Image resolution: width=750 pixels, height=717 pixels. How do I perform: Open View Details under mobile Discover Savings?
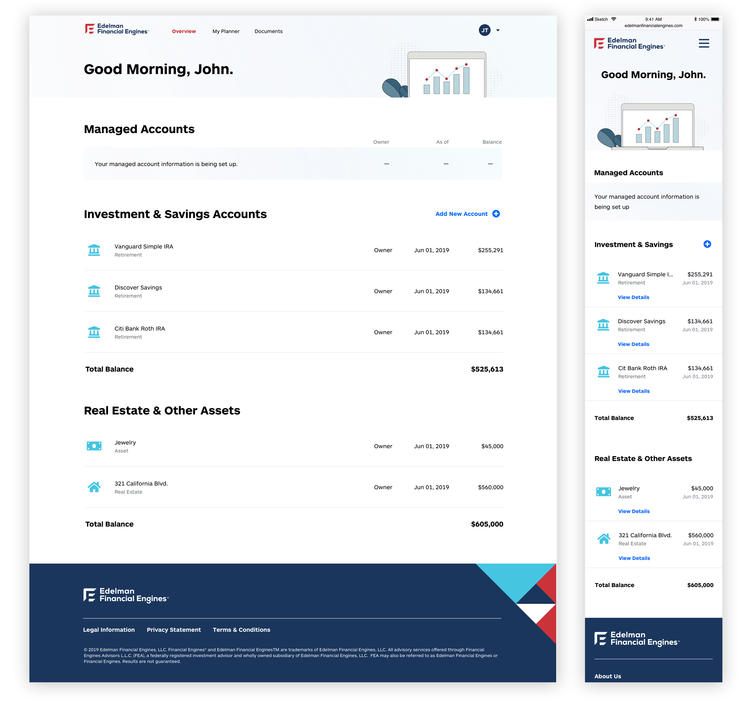[x=633, y=344]
